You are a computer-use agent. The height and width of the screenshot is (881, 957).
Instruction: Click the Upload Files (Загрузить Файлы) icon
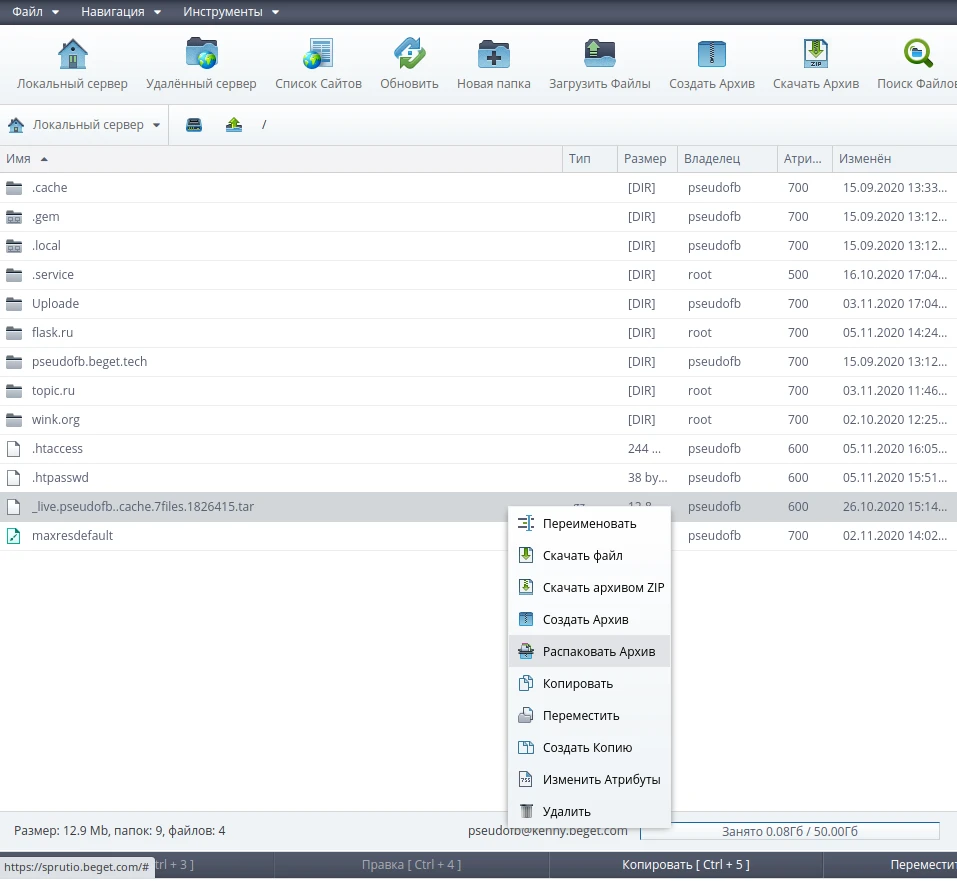599,54
